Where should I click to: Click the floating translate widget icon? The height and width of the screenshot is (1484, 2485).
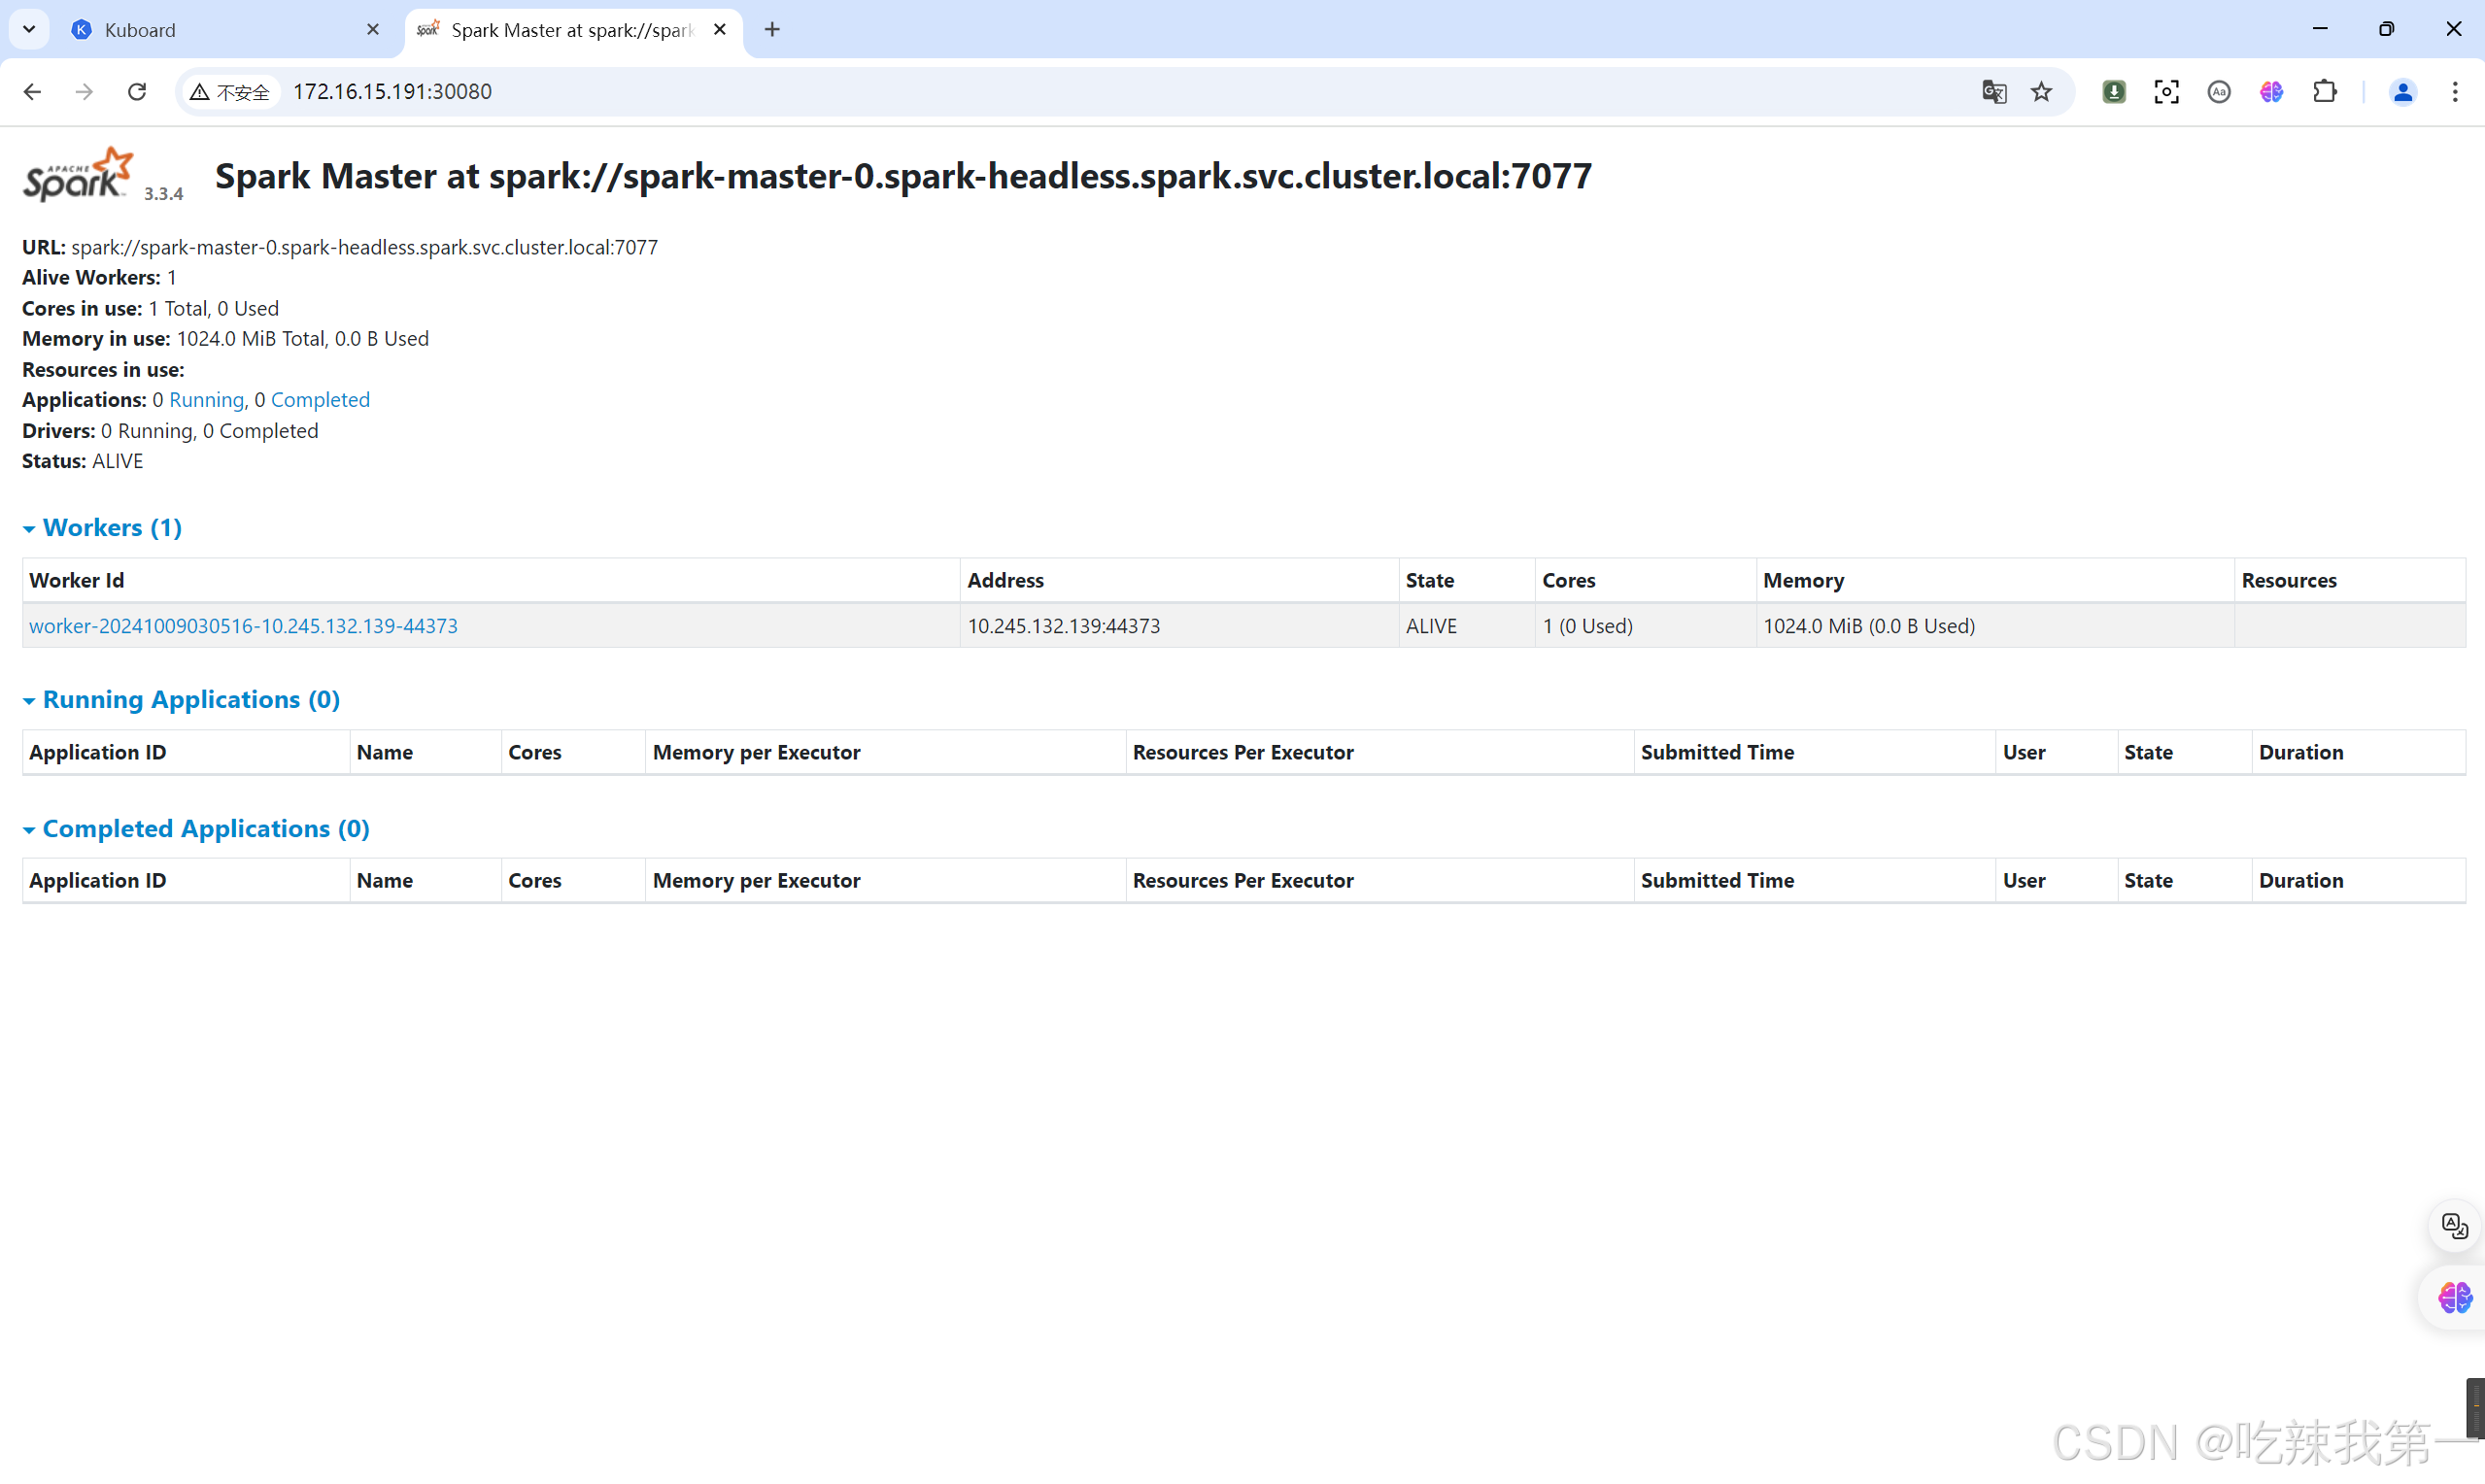pyautogui.click(x=2454, y=1225)
